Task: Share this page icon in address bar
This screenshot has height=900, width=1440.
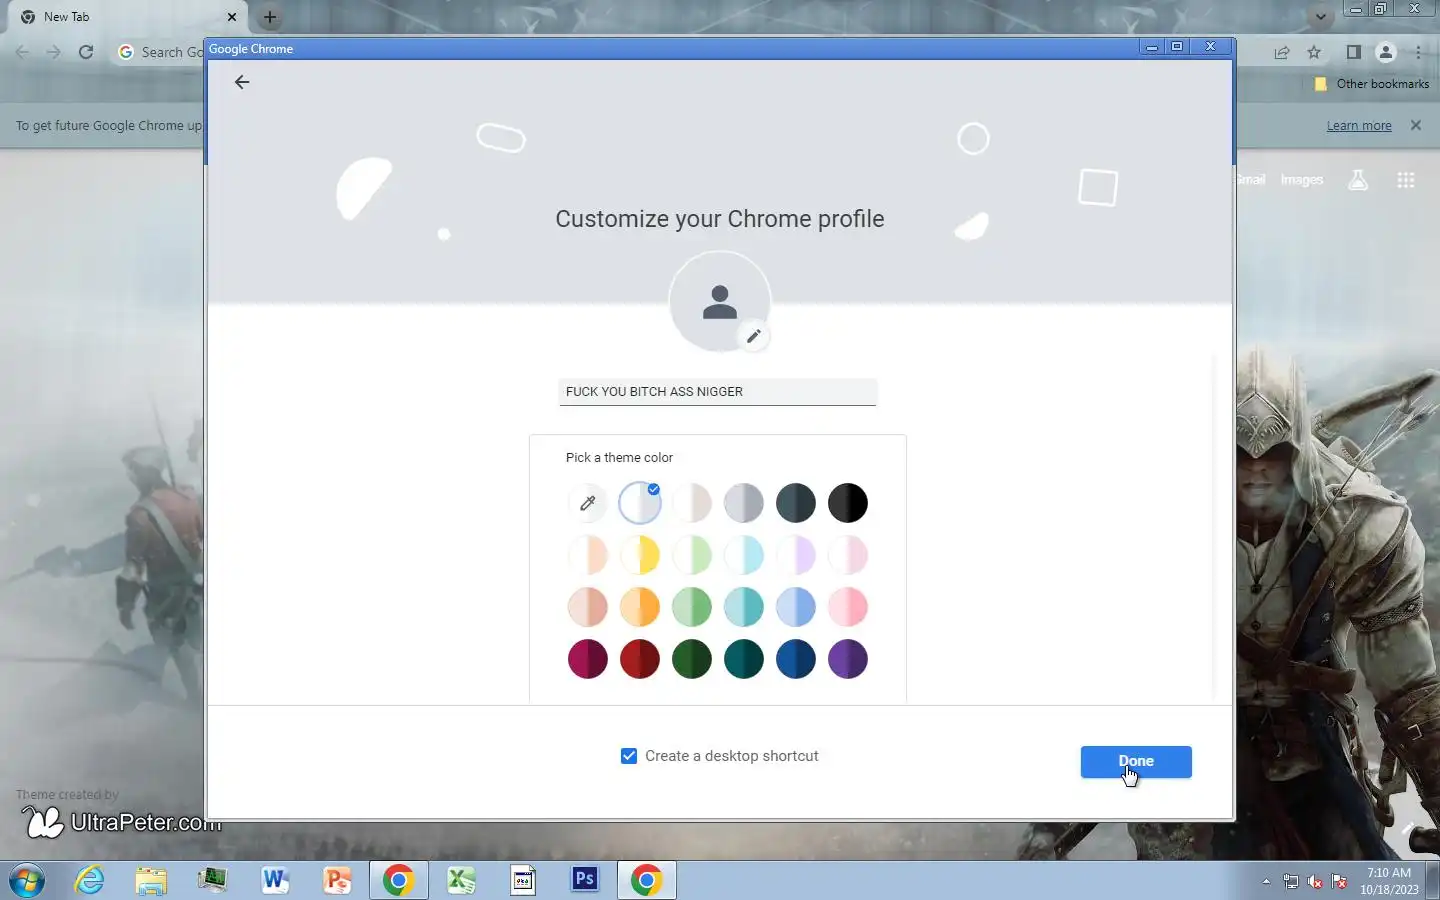Action: tap(1282, 52)
